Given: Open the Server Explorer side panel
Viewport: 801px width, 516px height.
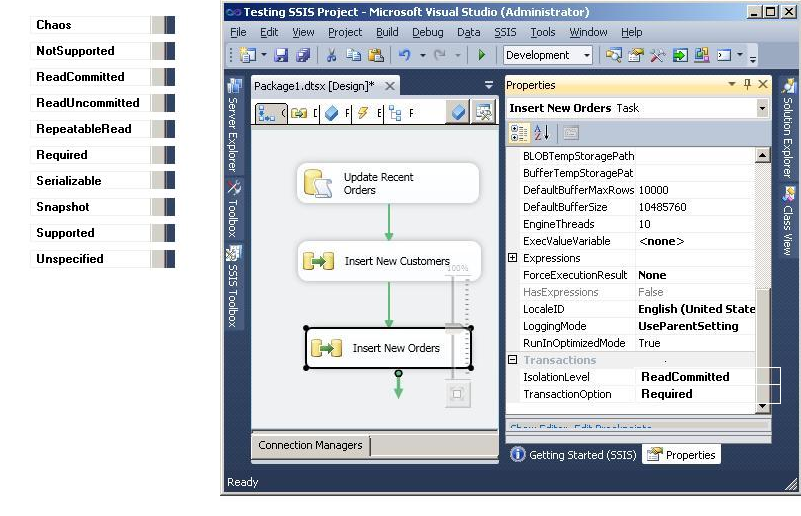Looking at the screenshot, I should [234, 126].
